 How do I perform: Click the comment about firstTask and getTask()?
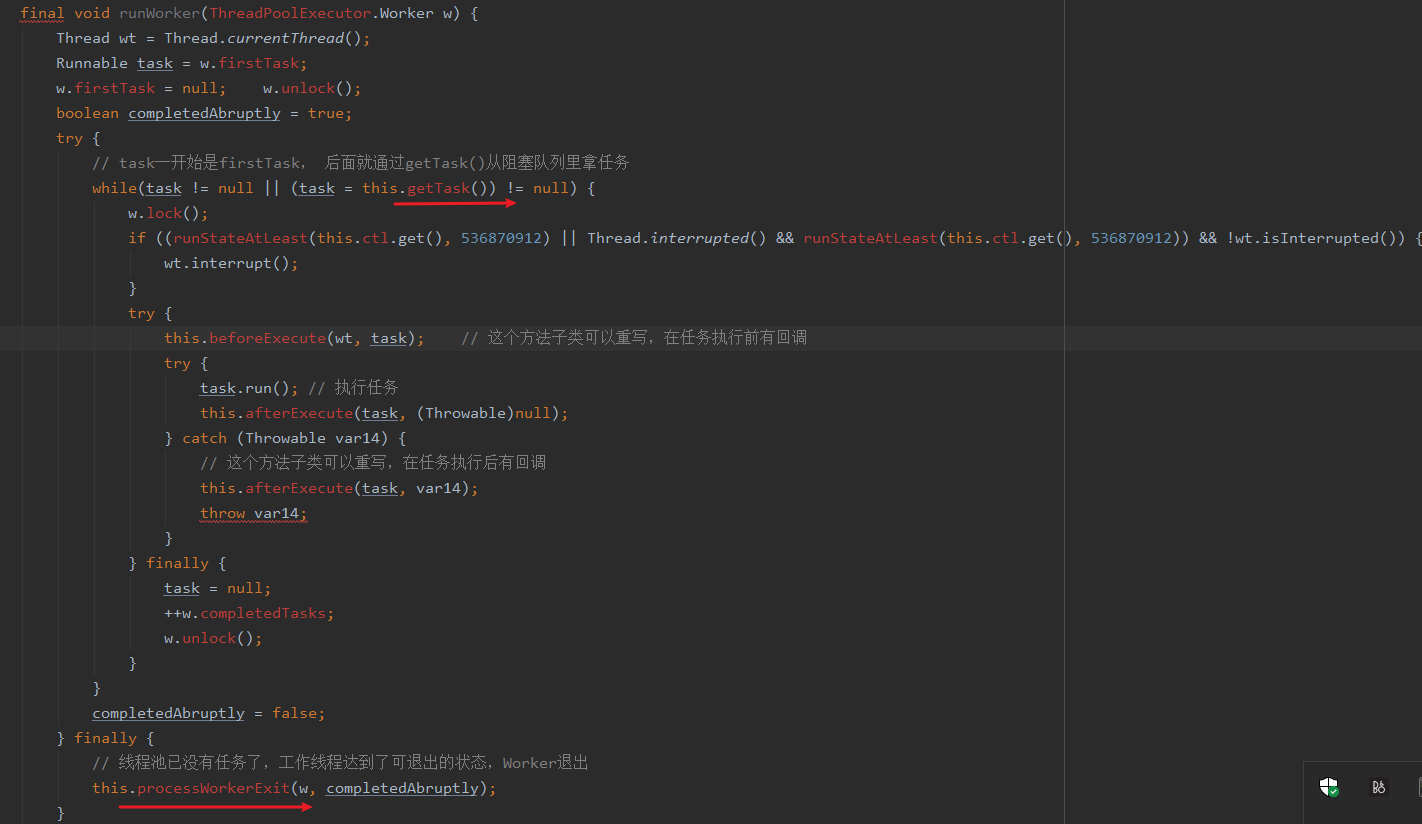[360, 163]
